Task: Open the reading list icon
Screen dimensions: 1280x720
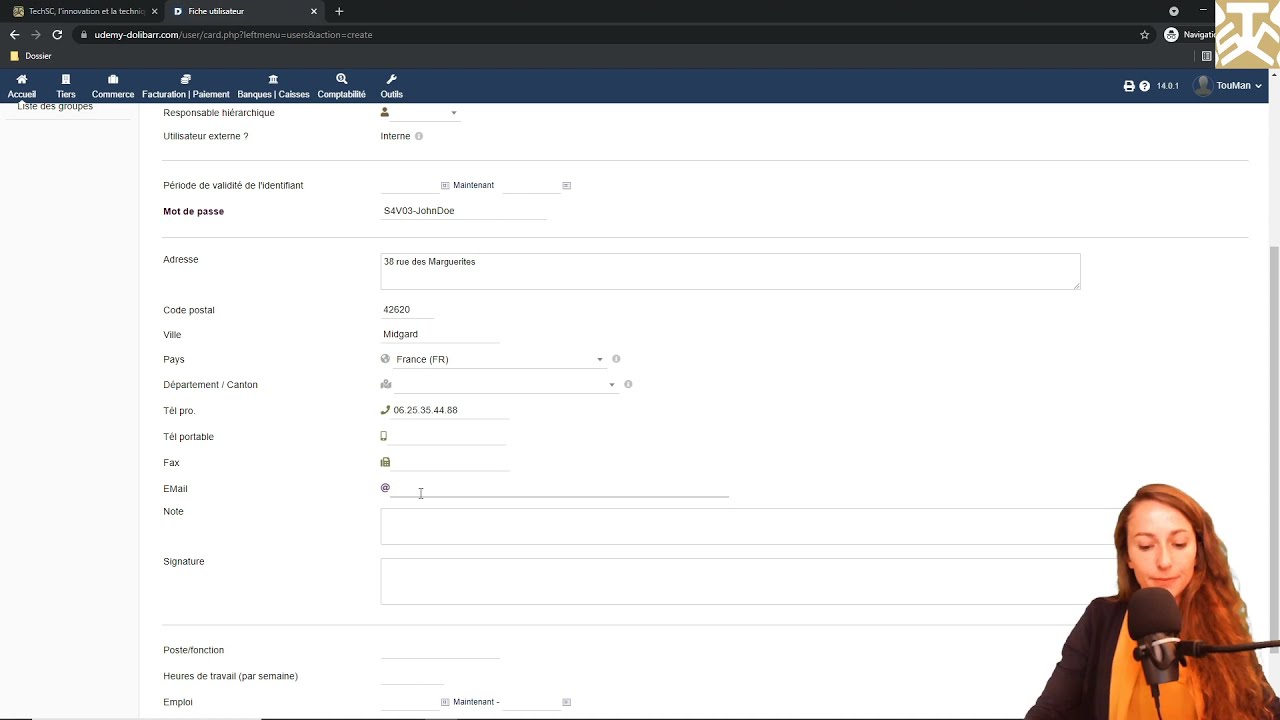Action: click(x=1206, y=56)
